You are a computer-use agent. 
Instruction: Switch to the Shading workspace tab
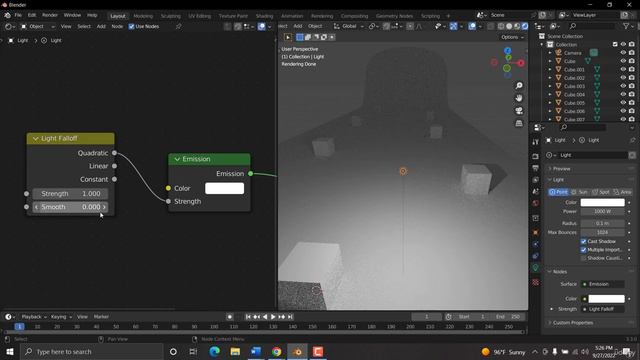click(x=264, y=16)
